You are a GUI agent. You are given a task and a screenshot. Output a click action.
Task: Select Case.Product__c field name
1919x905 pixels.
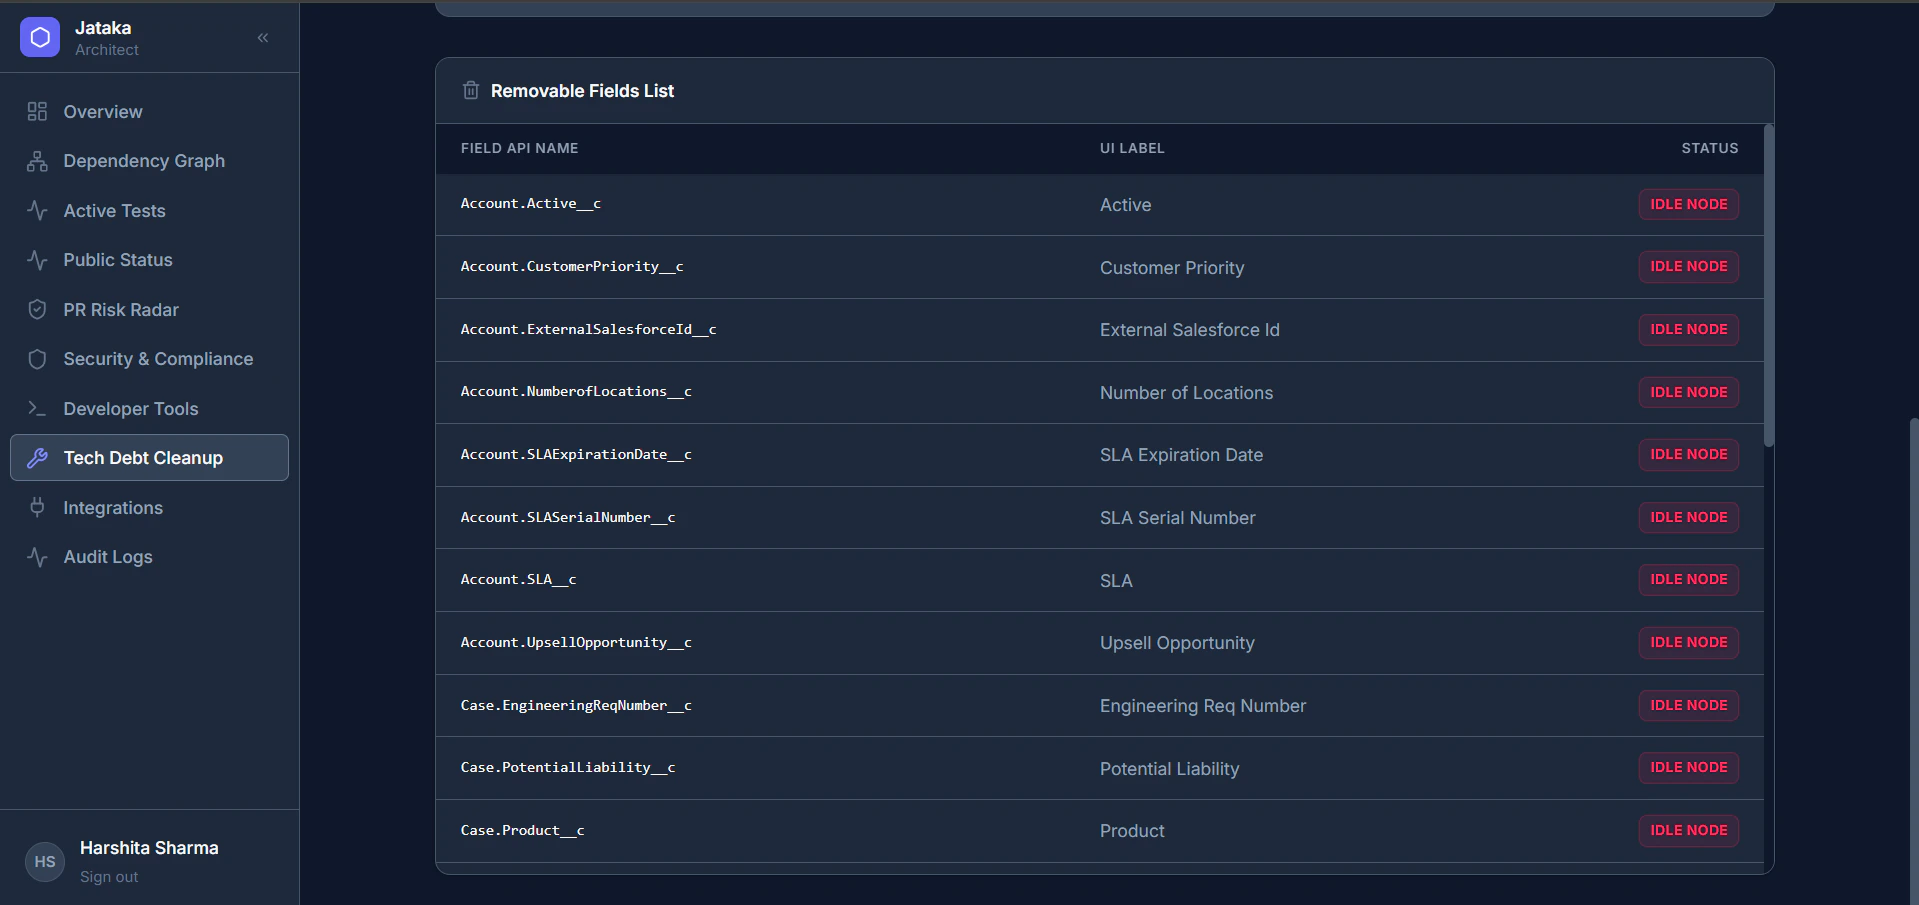pyautogui.click(x=522, y=831)
